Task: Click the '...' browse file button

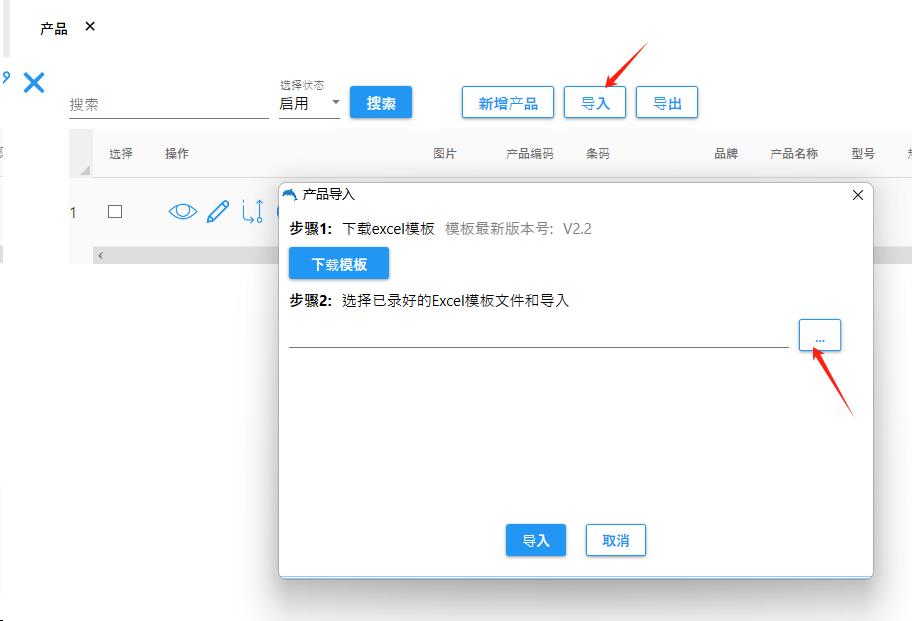Action: [x=820, y=336]
